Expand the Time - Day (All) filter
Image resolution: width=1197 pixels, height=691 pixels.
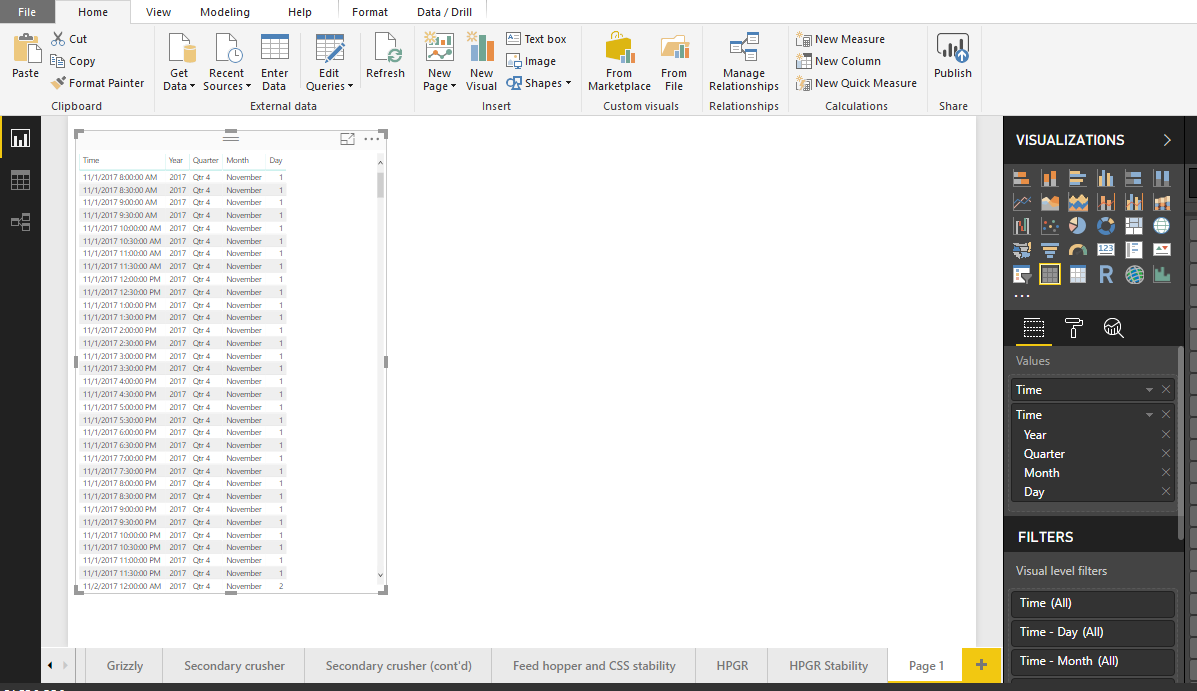point(1092,632)
